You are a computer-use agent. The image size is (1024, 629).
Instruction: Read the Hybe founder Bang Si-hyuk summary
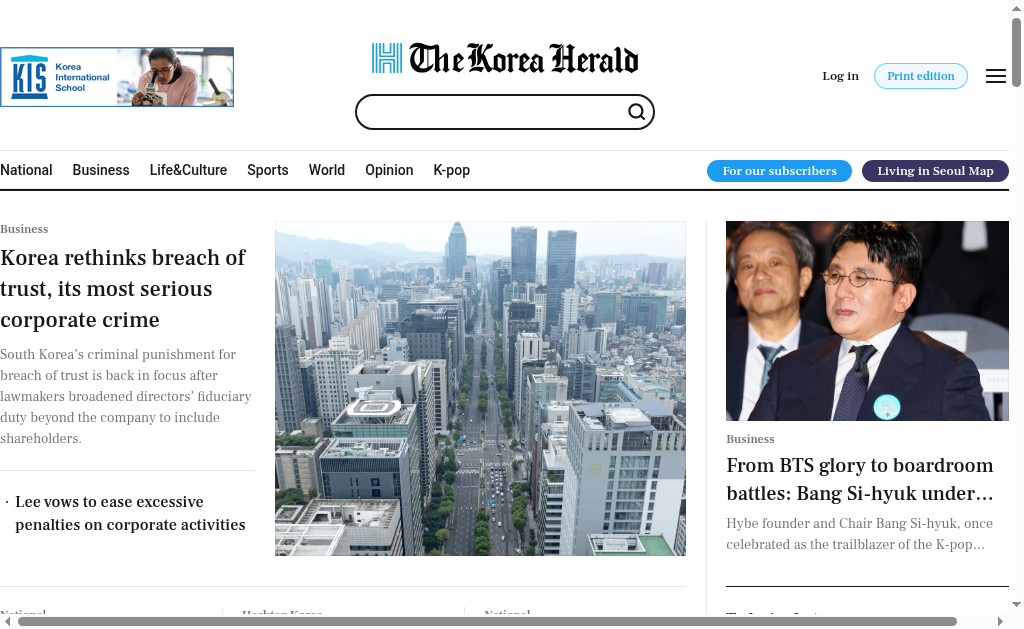(859, 534)
